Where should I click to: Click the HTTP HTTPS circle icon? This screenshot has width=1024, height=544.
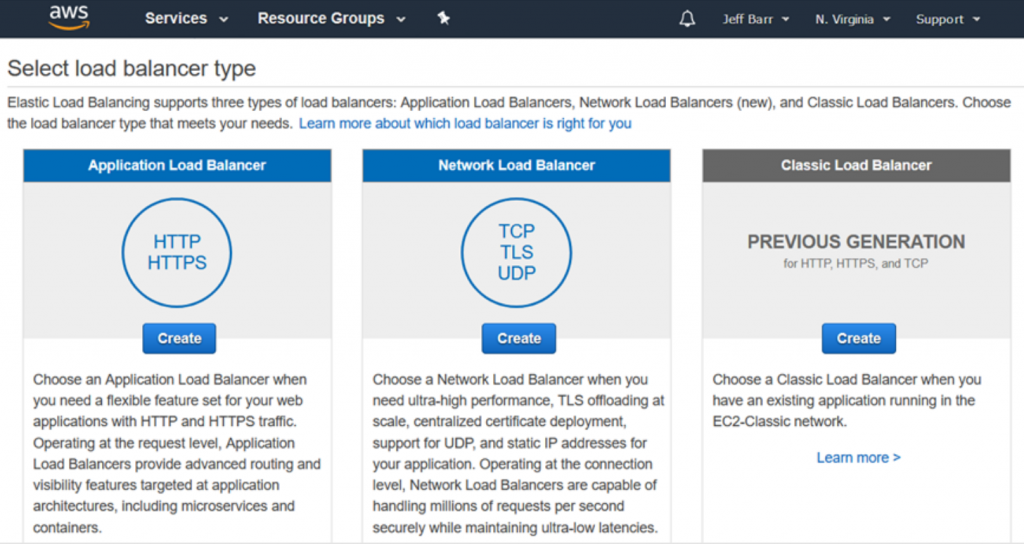coord(176,252)
